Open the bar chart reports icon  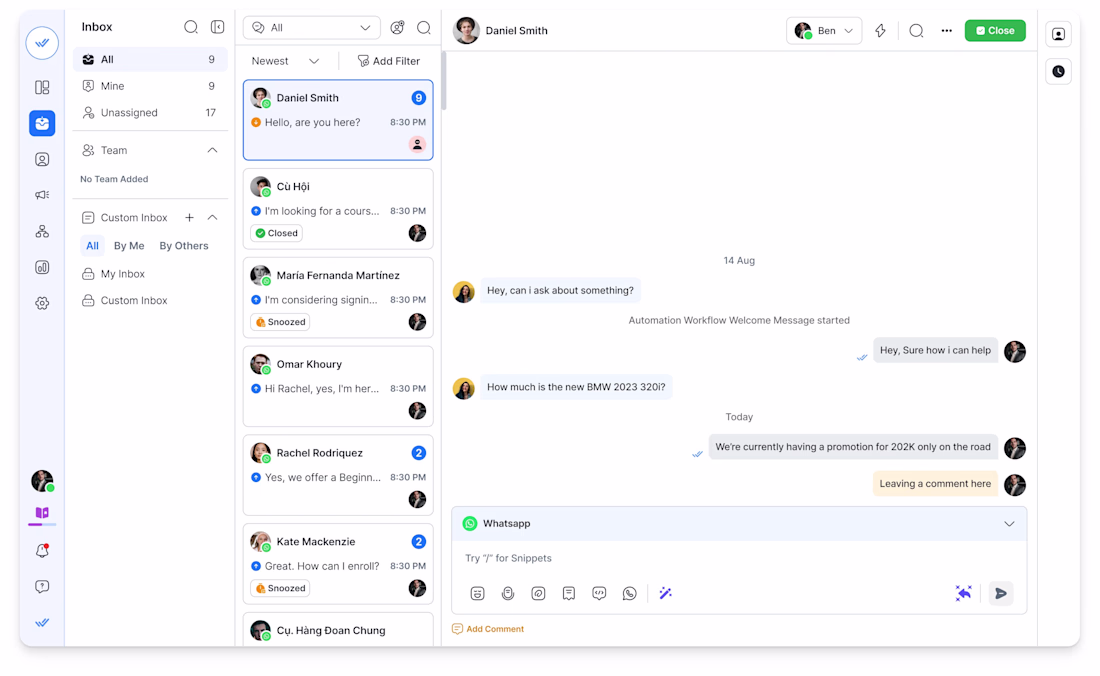(42, 267)
